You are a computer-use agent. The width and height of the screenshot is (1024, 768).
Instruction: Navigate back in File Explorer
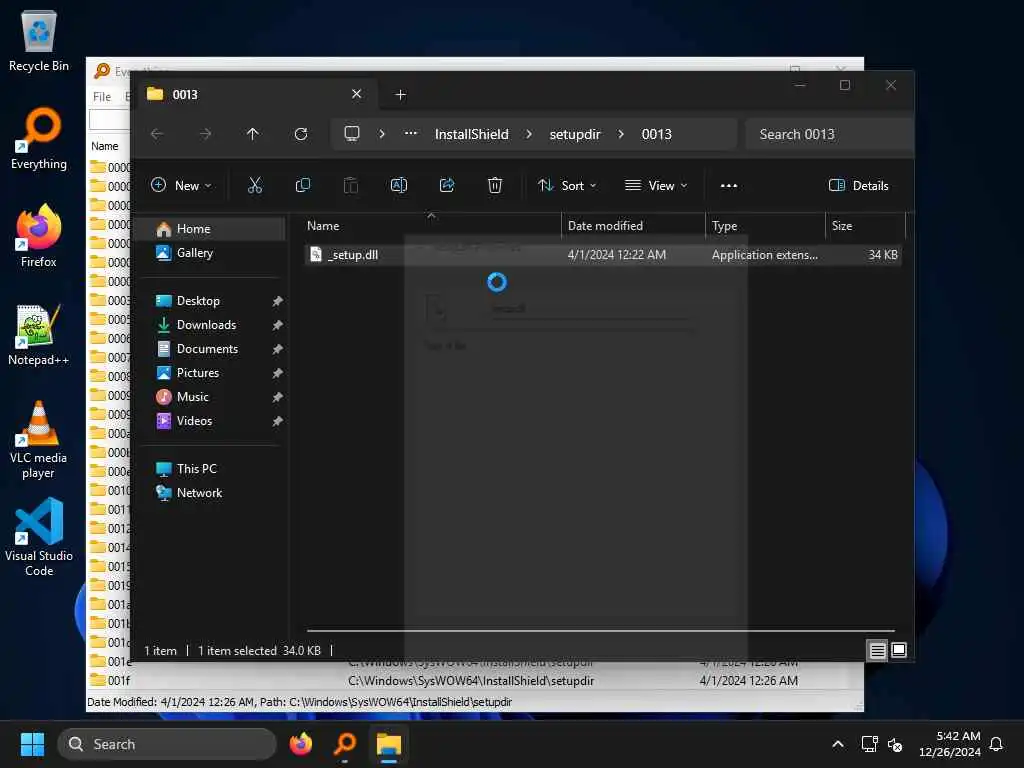157,134
